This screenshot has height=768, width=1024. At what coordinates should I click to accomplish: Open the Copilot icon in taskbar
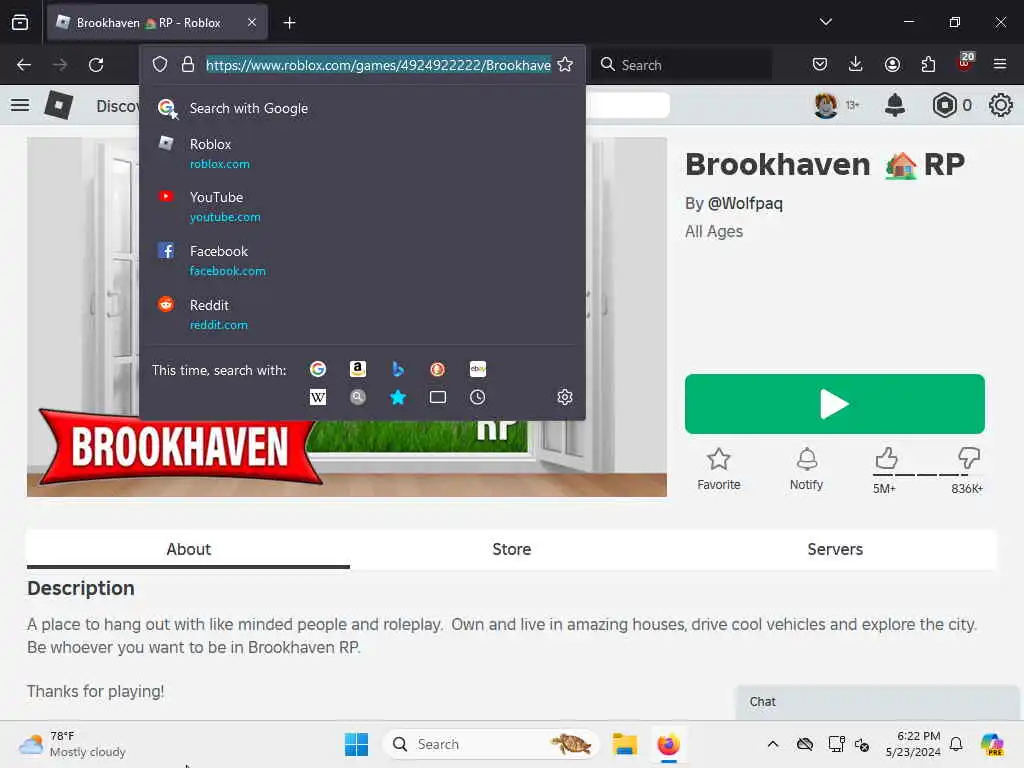(x=992, y=744)
